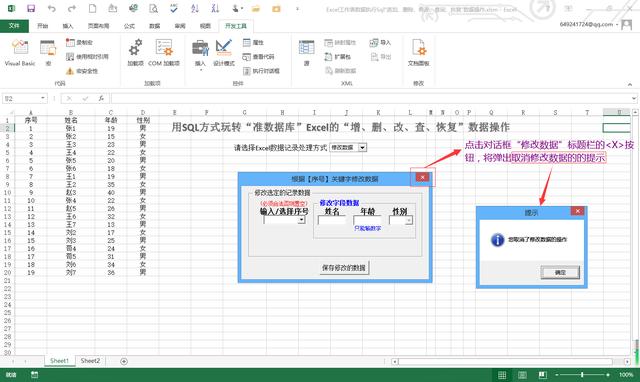Switch to the Sheet2 worksheet tab

(90, 361)
